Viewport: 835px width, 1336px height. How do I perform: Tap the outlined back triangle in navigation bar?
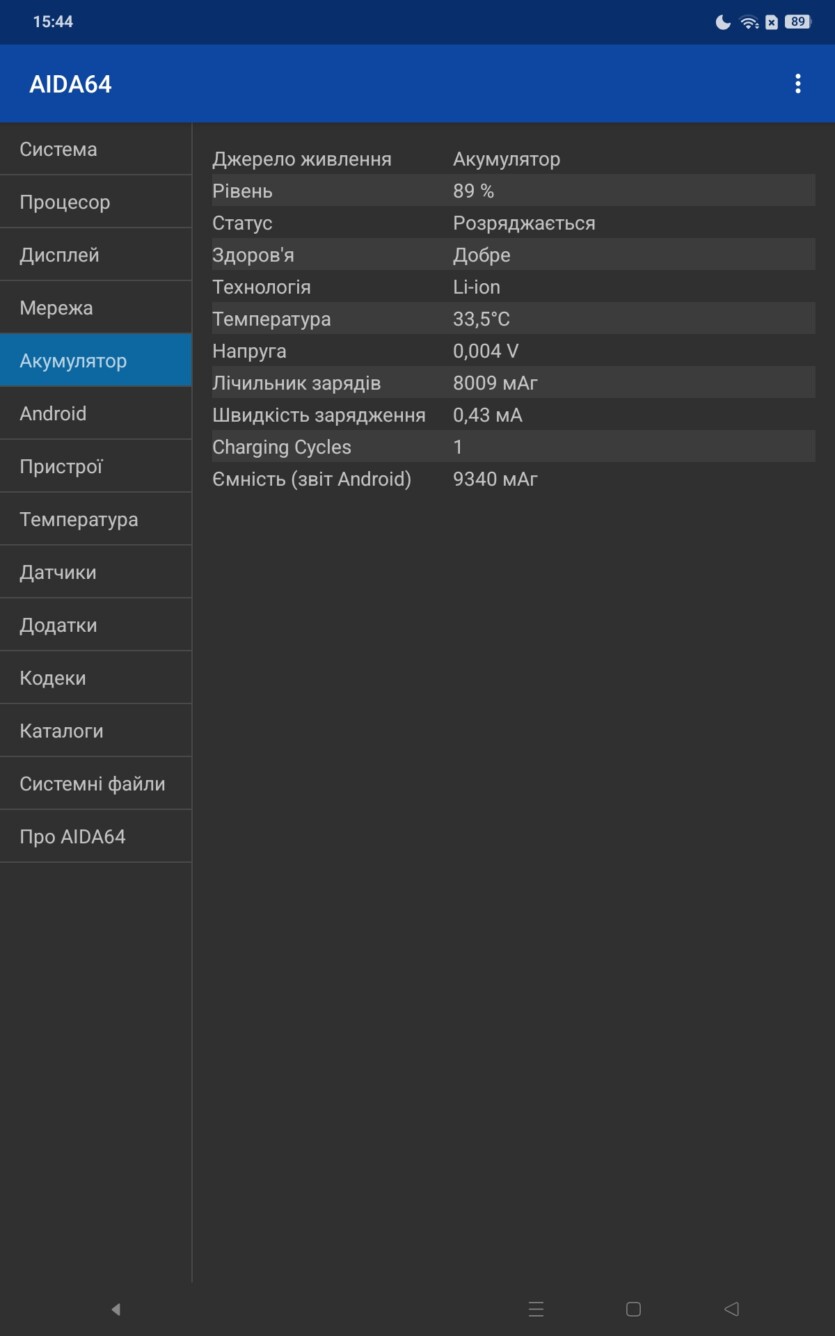[x=731, y=1309]
